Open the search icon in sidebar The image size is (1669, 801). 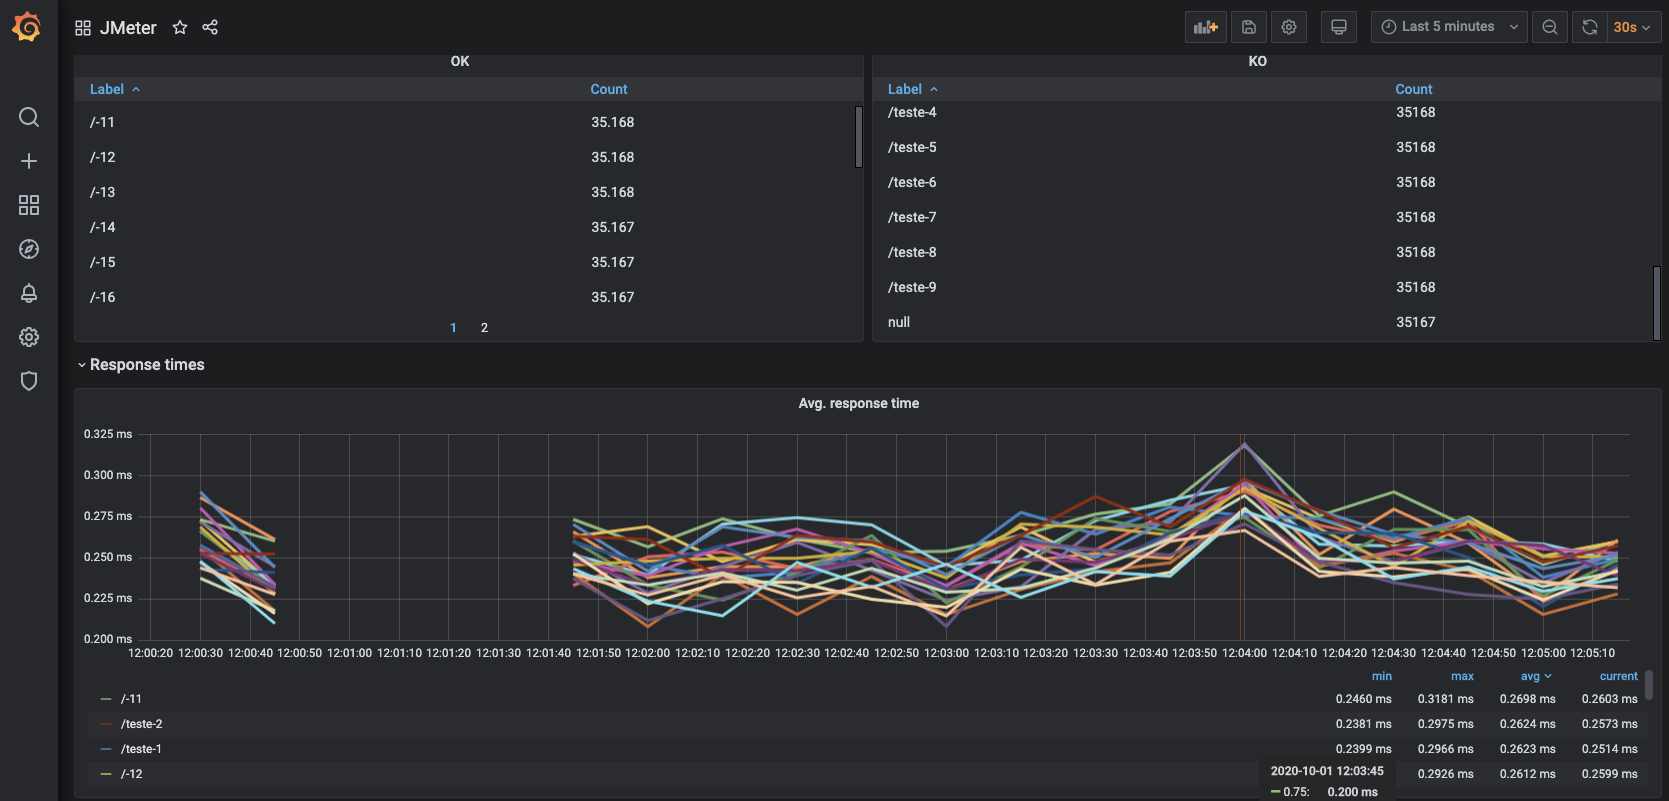pyautogui.click(x=29, y=117)
